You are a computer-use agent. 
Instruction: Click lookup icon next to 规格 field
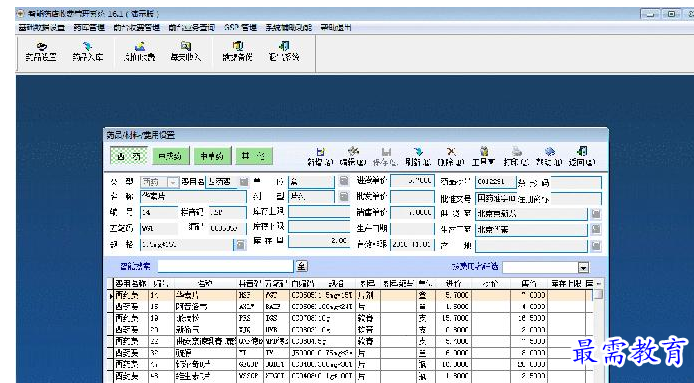pyautogui.click(x=240, y=244)
